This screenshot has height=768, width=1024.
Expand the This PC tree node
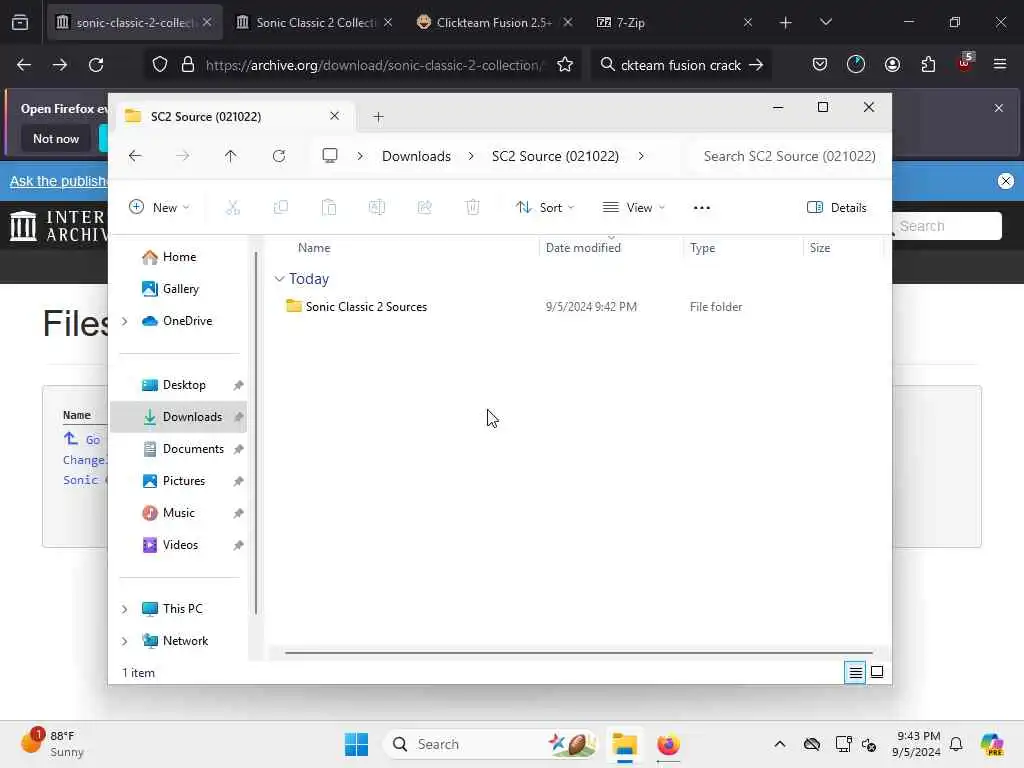point(125,609)
